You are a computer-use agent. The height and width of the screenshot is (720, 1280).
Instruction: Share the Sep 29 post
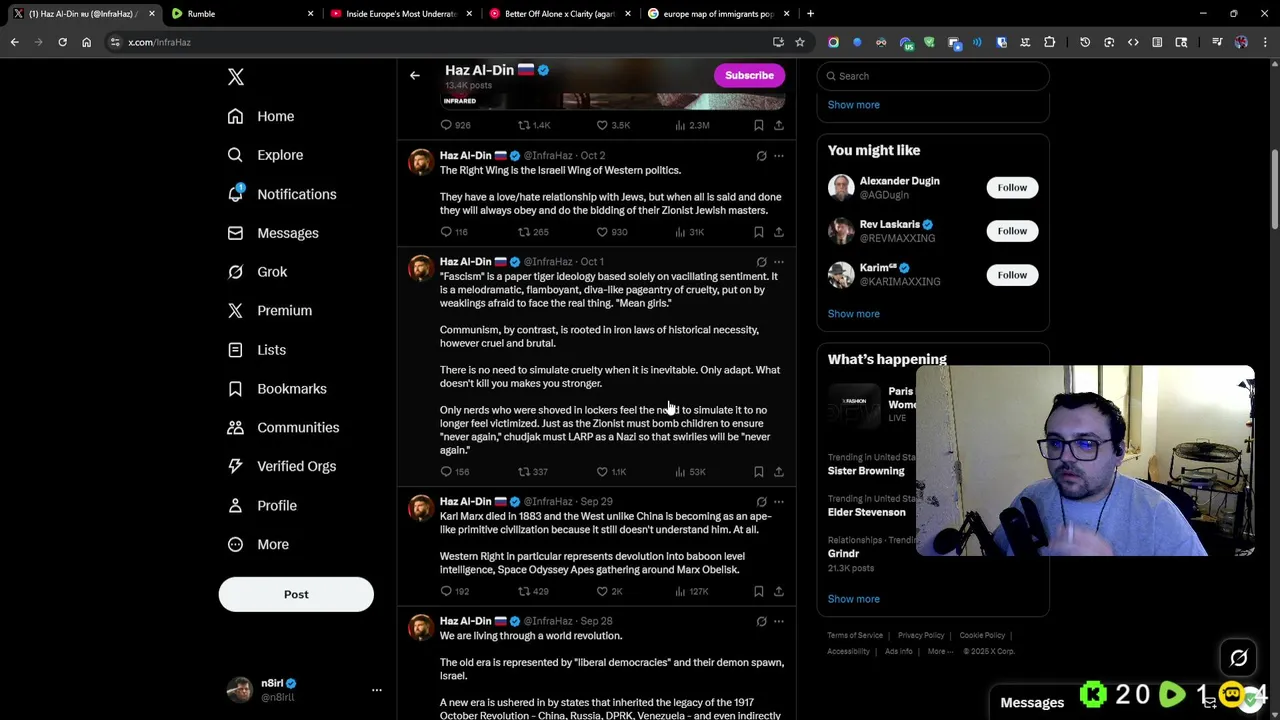point(779,591)
